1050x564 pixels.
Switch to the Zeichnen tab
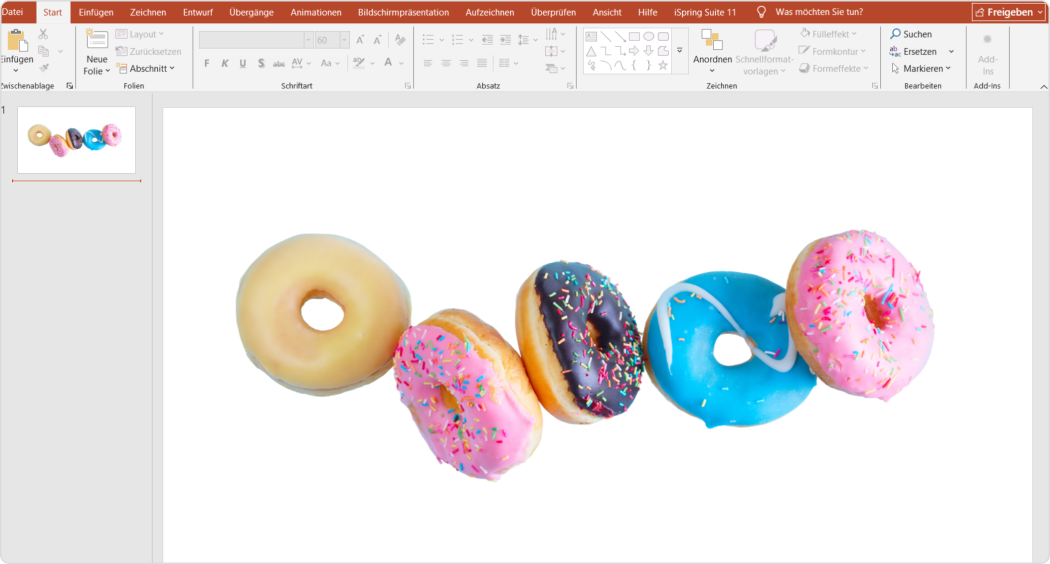148,12
